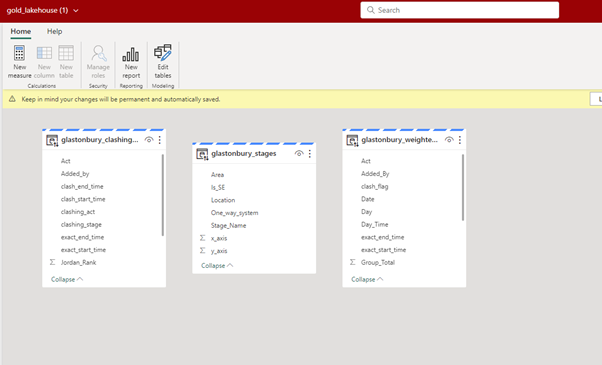This screenshot has width=602, height=365.
Task: Open more options for glastonbury_weighted table
Action: point(460,140)
